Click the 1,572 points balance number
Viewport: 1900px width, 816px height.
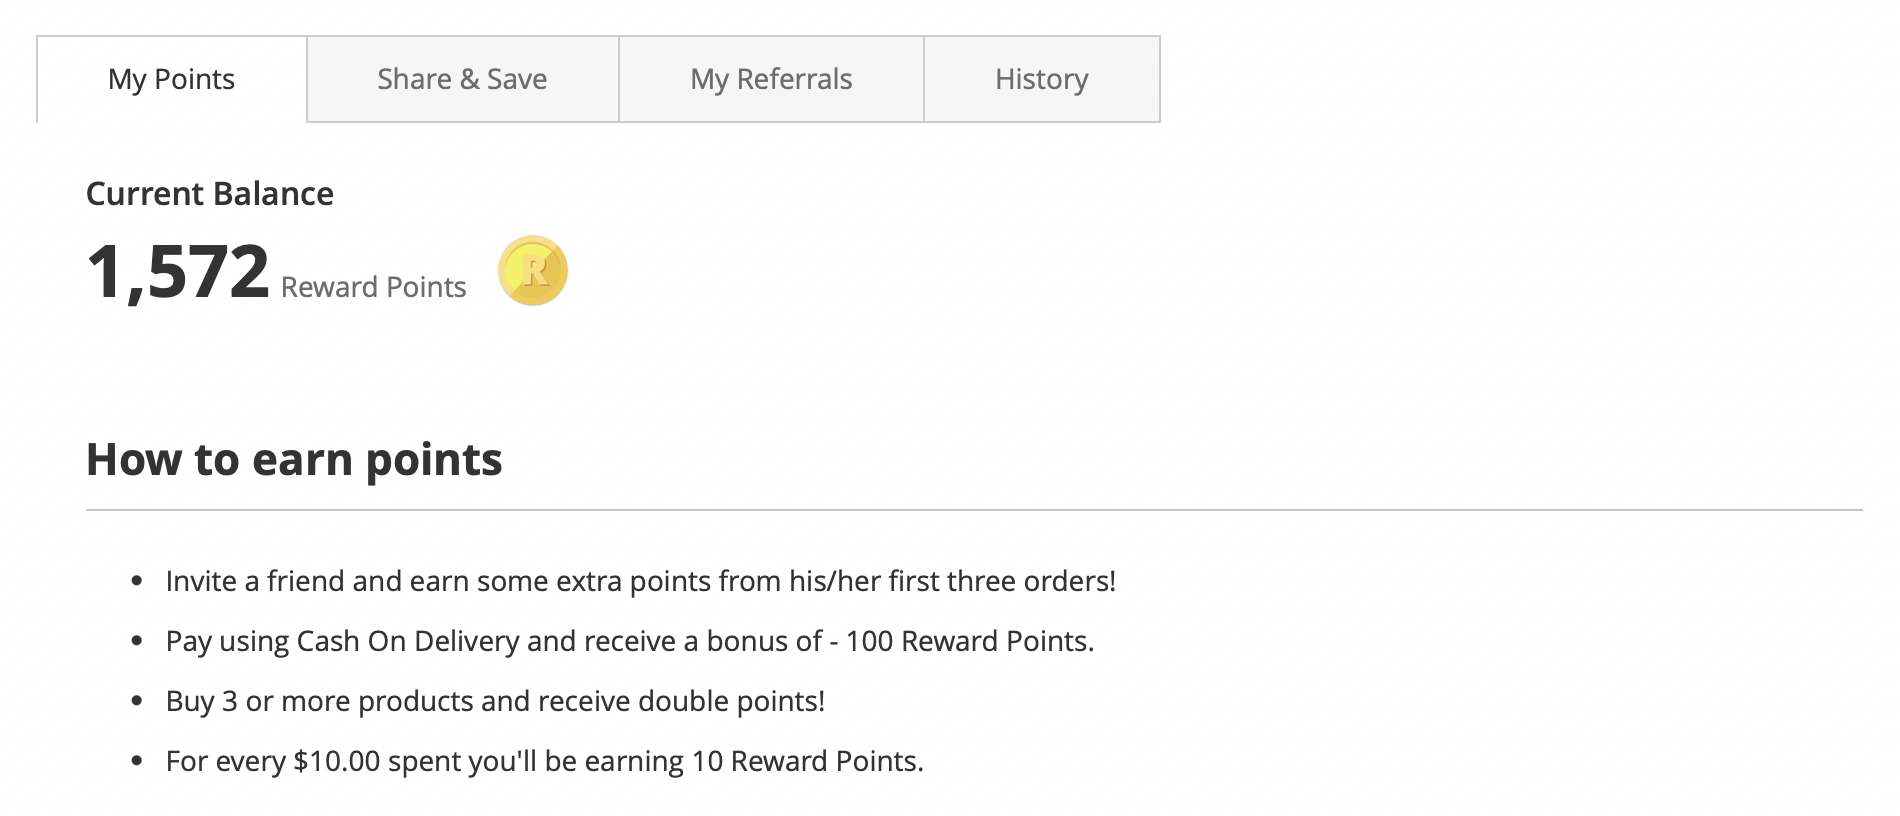pos(180,268)
